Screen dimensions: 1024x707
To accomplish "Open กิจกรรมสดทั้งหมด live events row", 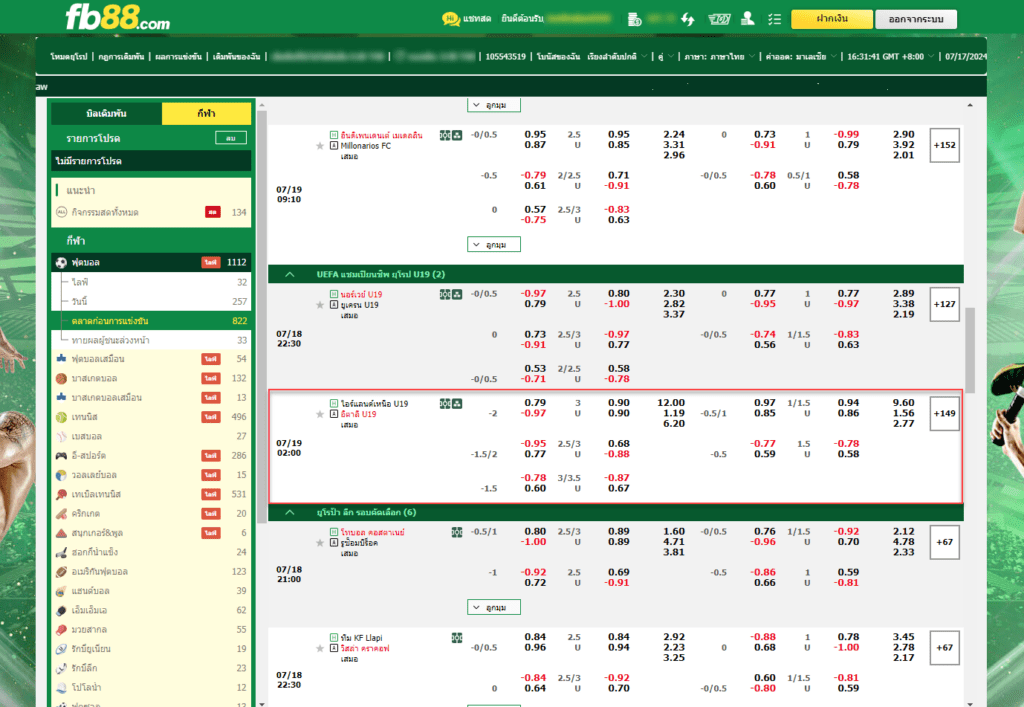I will click(152, 212).
